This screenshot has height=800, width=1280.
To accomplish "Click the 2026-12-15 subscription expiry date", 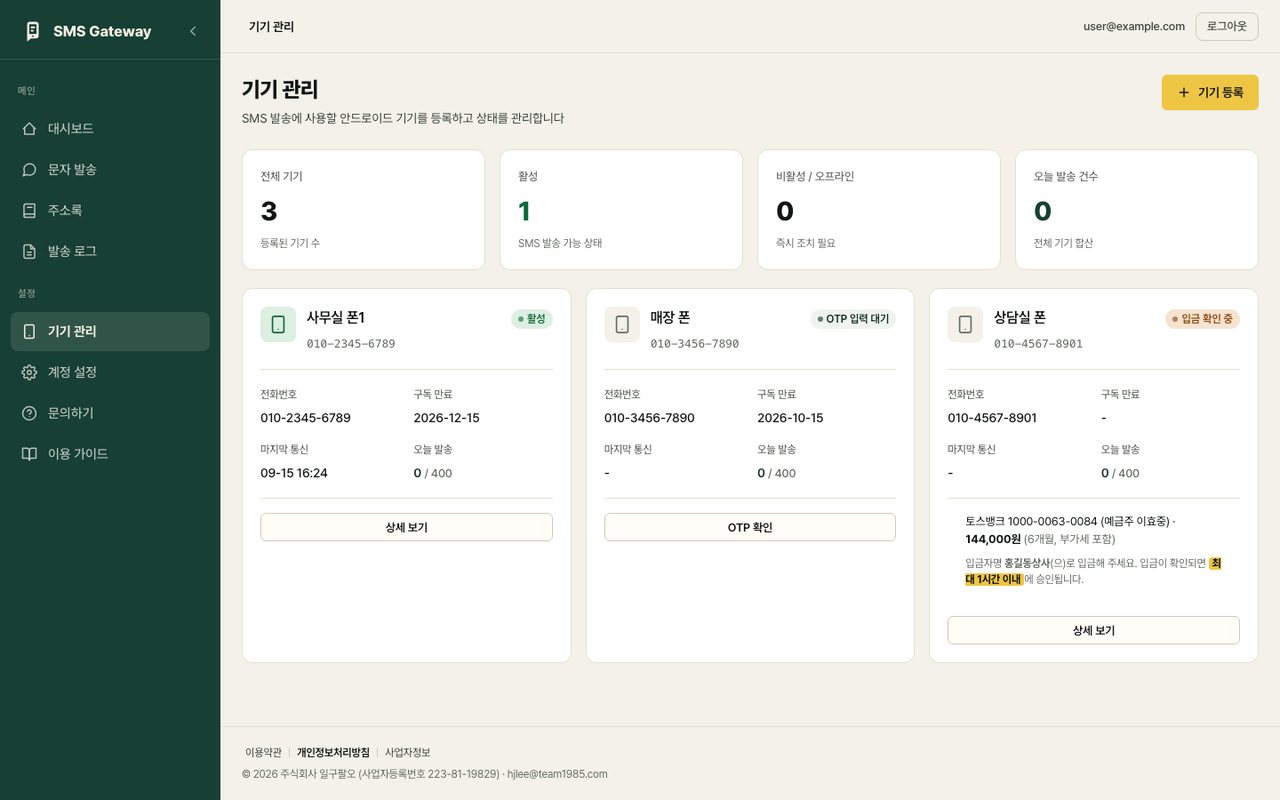I will pos(446,418).
